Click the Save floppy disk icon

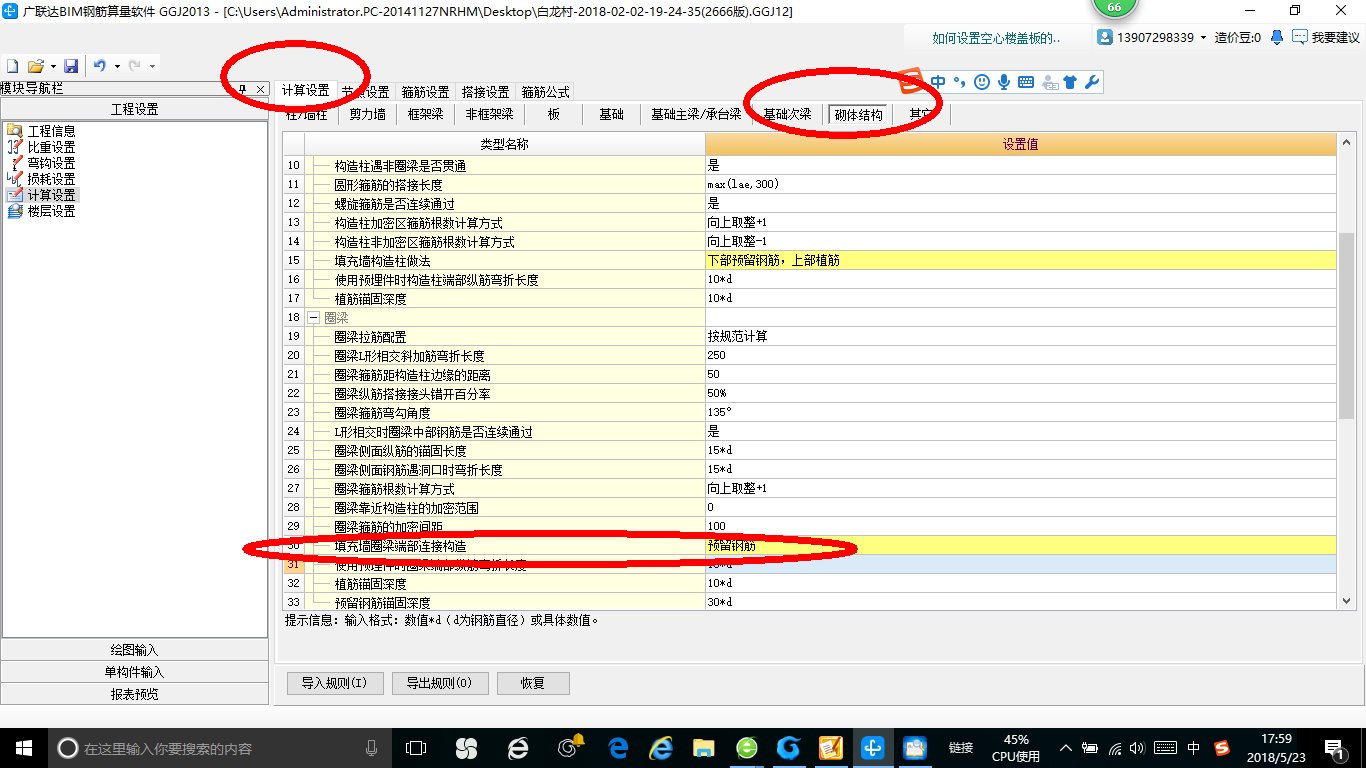[71, 66]
